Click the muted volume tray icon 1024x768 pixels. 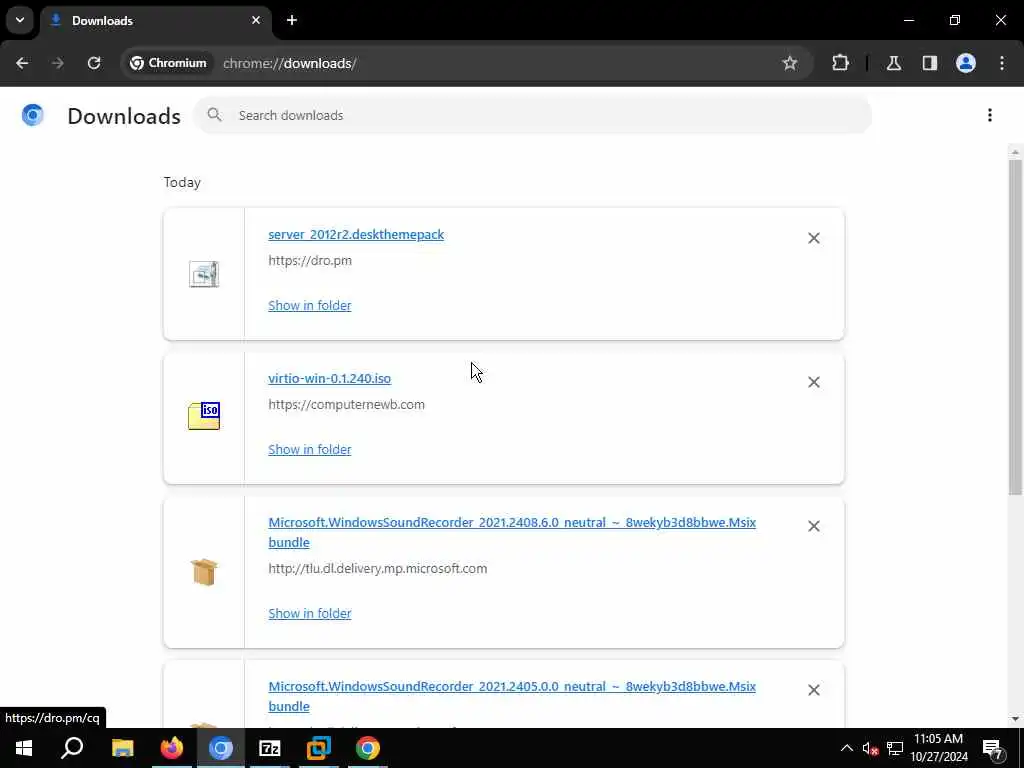[x=871, y=748]
